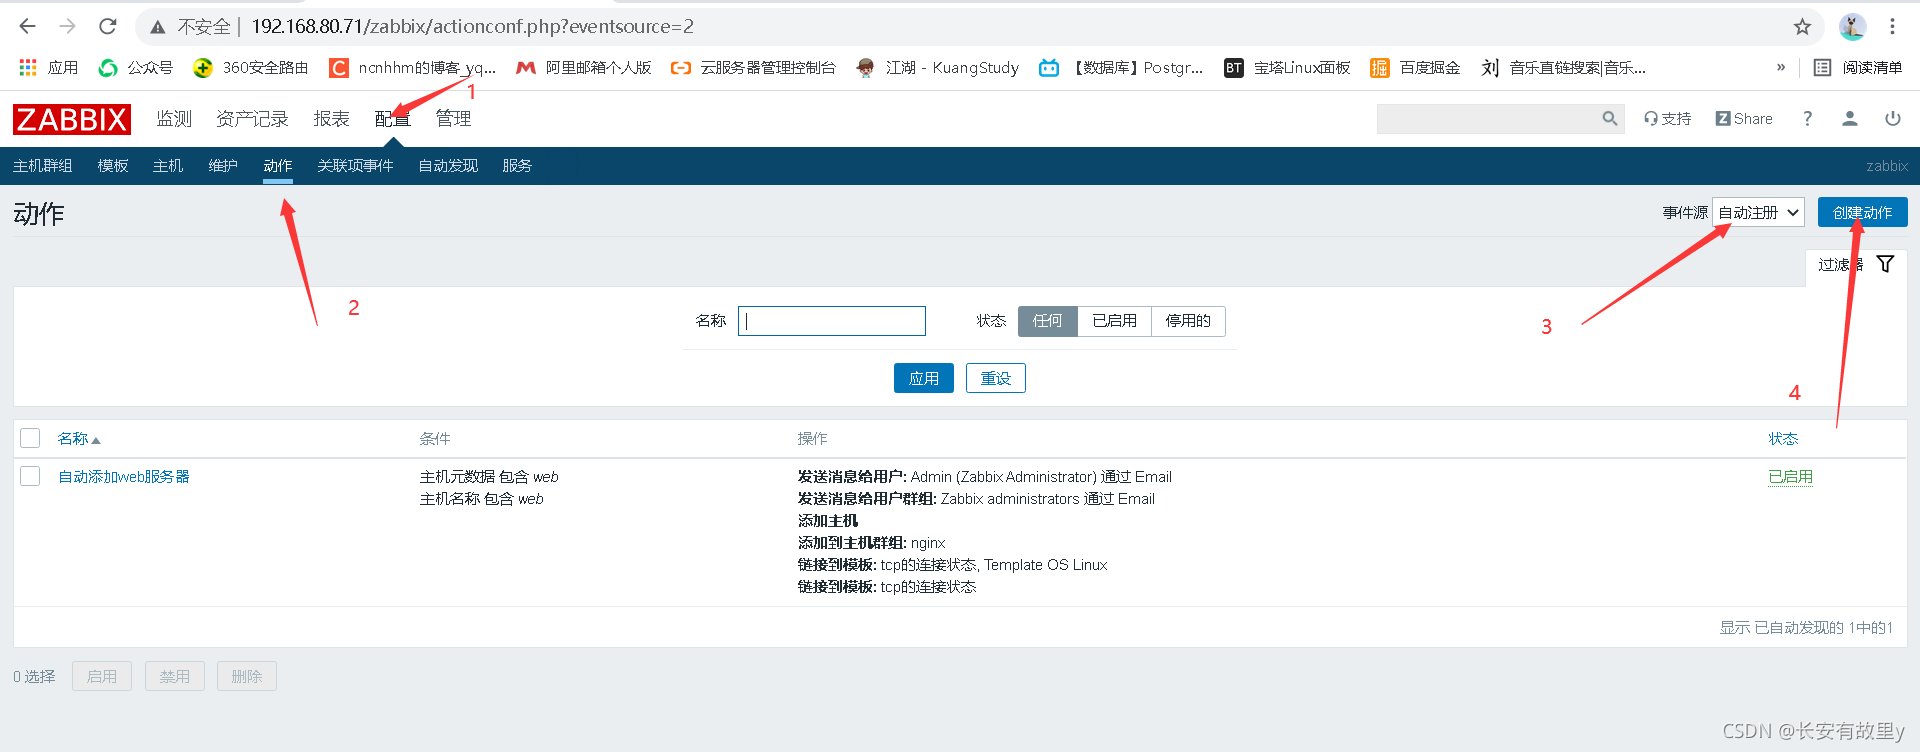Open the 360安全路由 bookmark
The width and height of the screenshot is (1920, 752).
click(x=251, y=67)
